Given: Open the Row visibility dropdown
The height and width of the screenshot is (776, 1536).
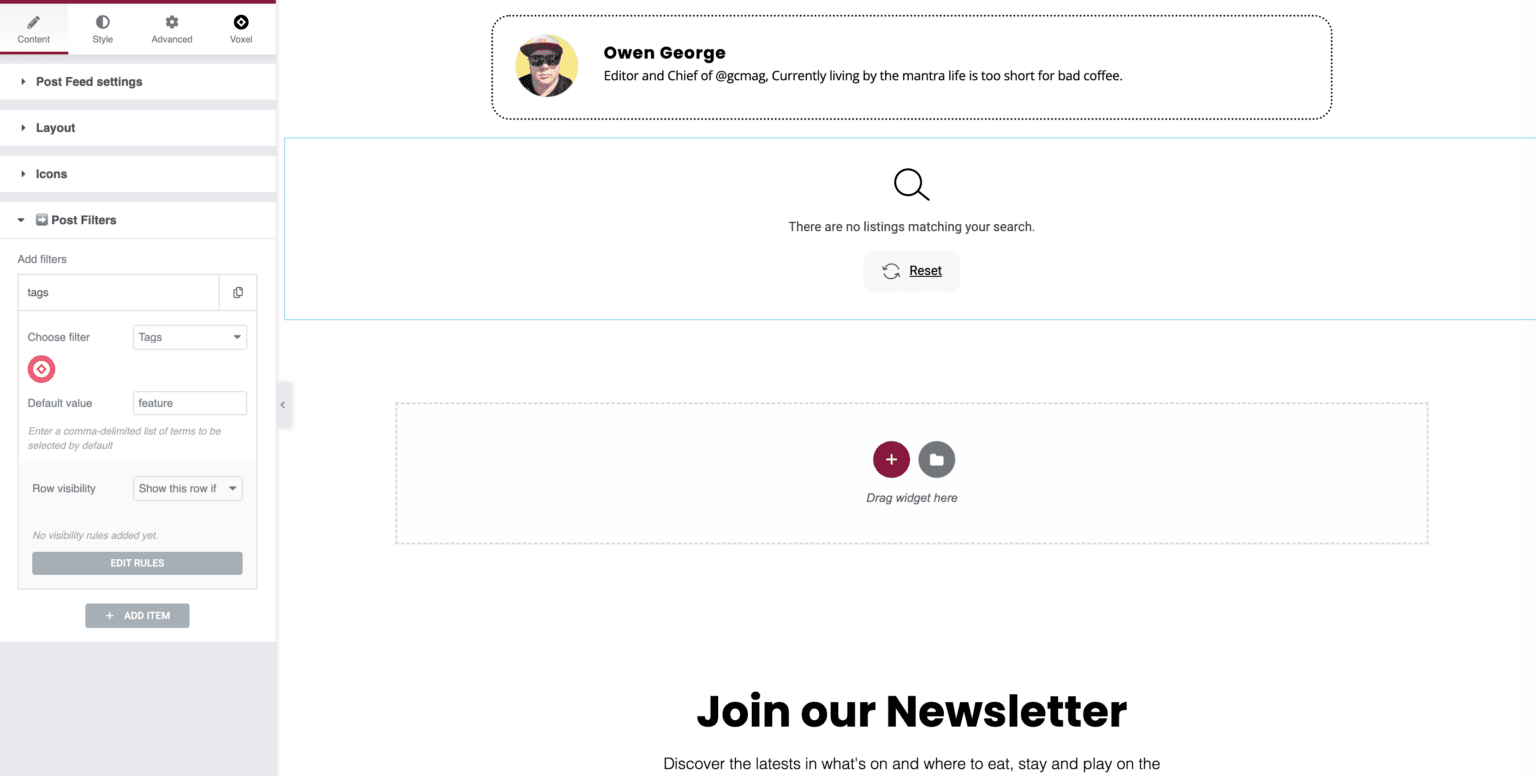Looking at the screenshot, I should coord(187,488).
